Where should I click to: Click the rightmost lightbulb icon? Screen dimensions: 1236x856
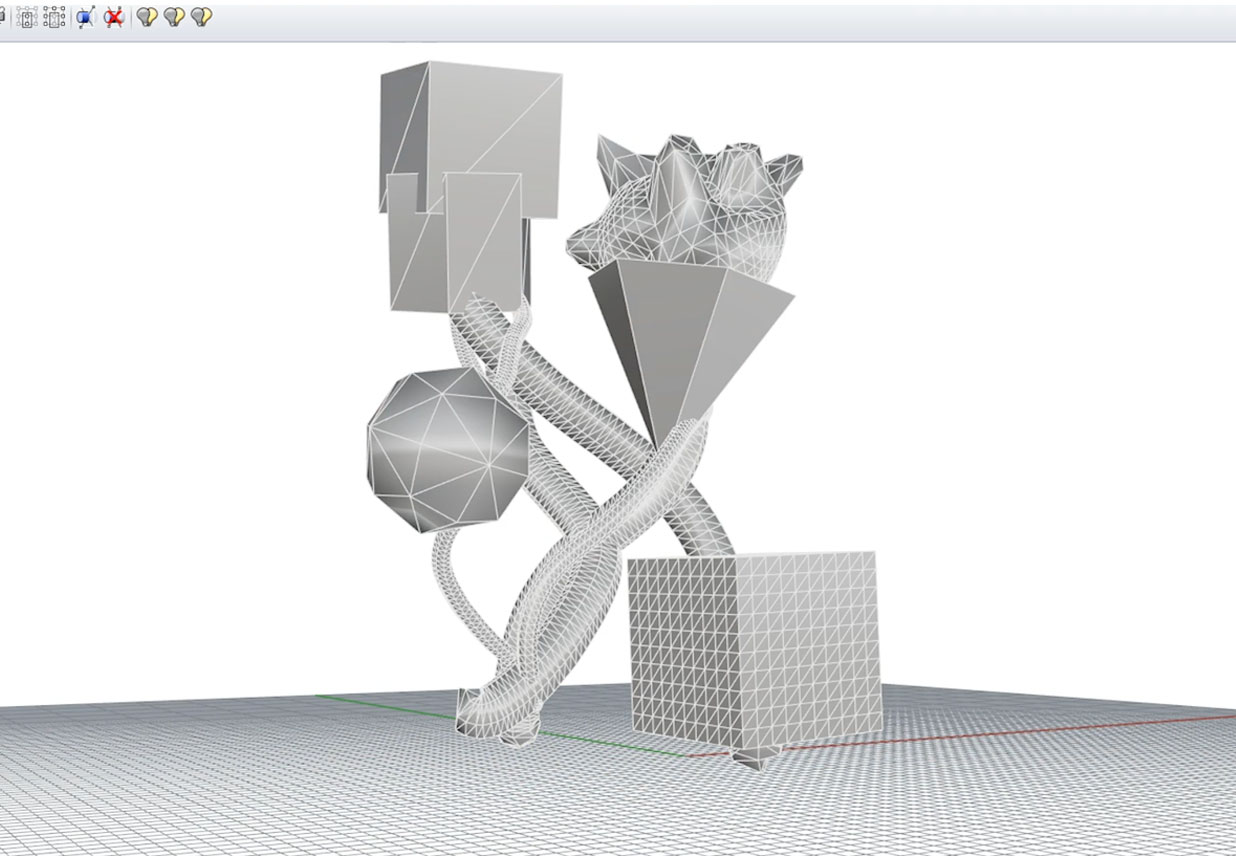[202, 17]
